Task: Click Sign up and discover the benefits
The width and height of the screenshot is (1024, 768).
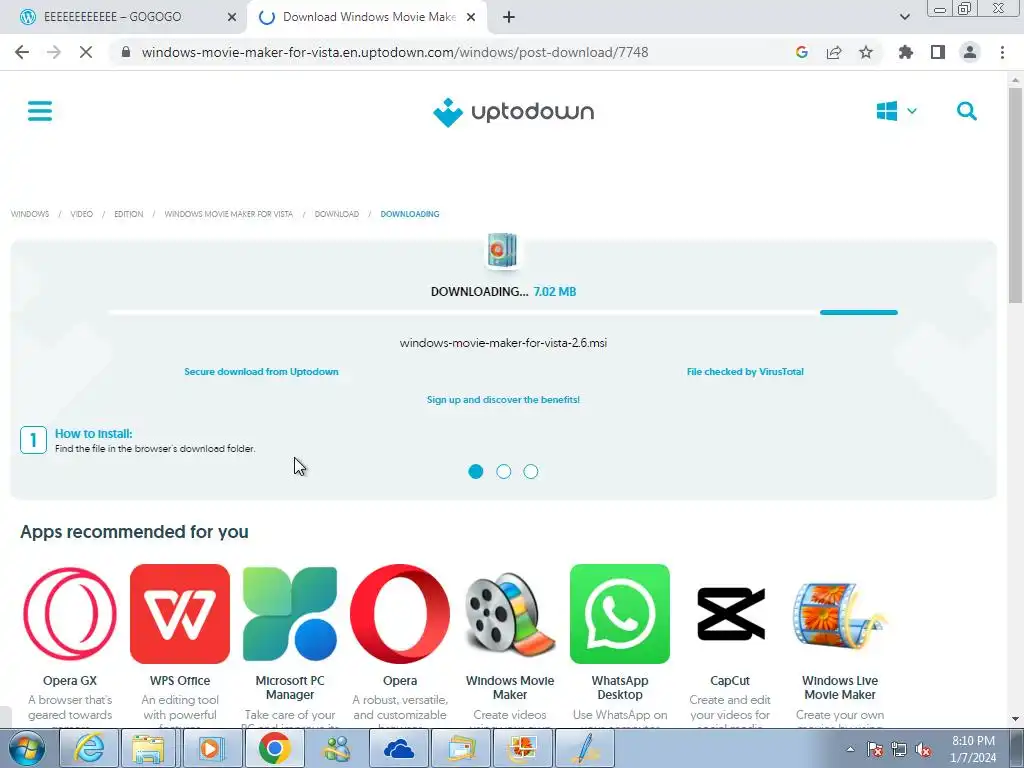Action: [503, 400]
